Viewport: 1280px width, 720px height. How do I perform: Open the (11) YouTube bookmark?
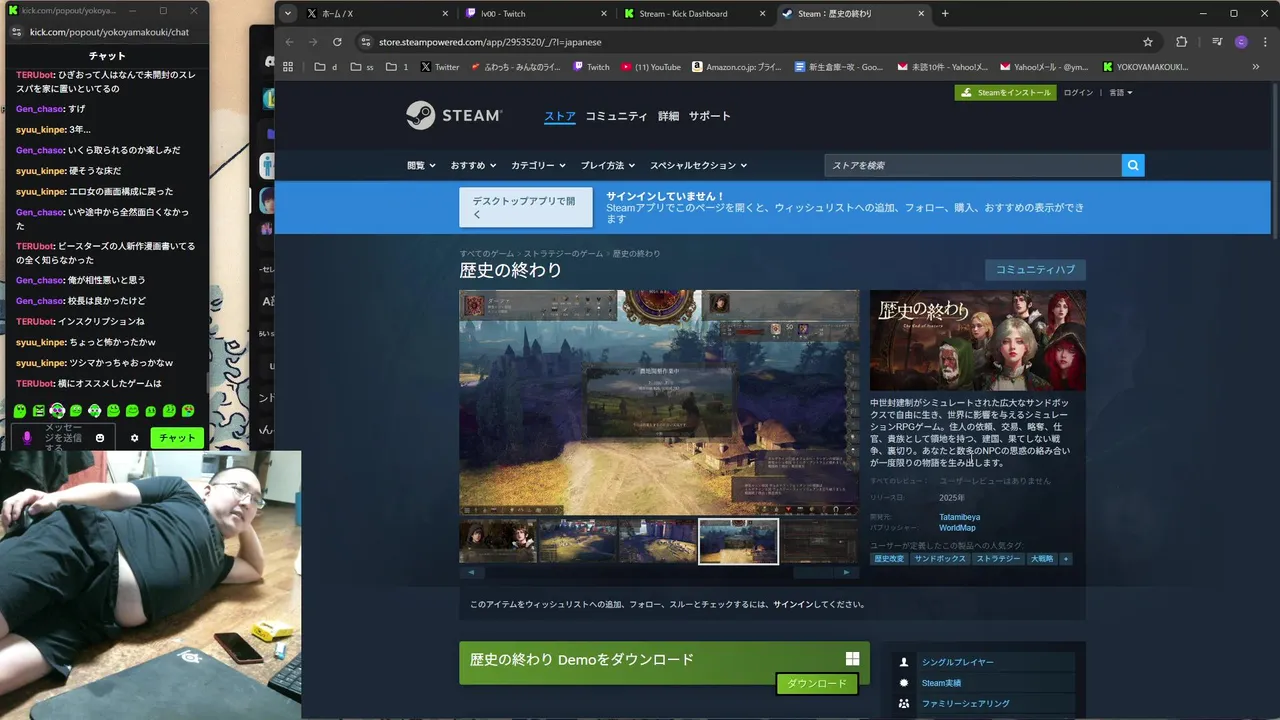(651, 67)
